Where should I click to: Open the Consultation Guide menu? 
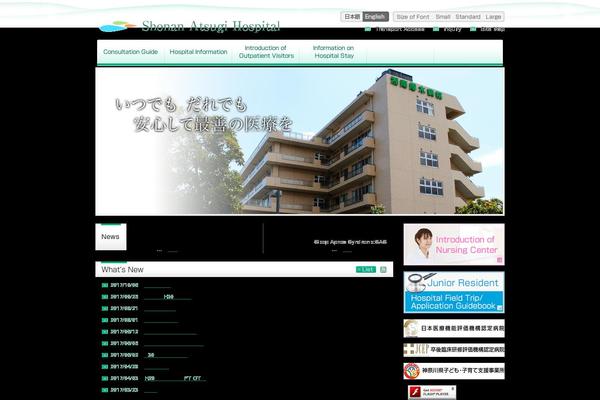130,52
